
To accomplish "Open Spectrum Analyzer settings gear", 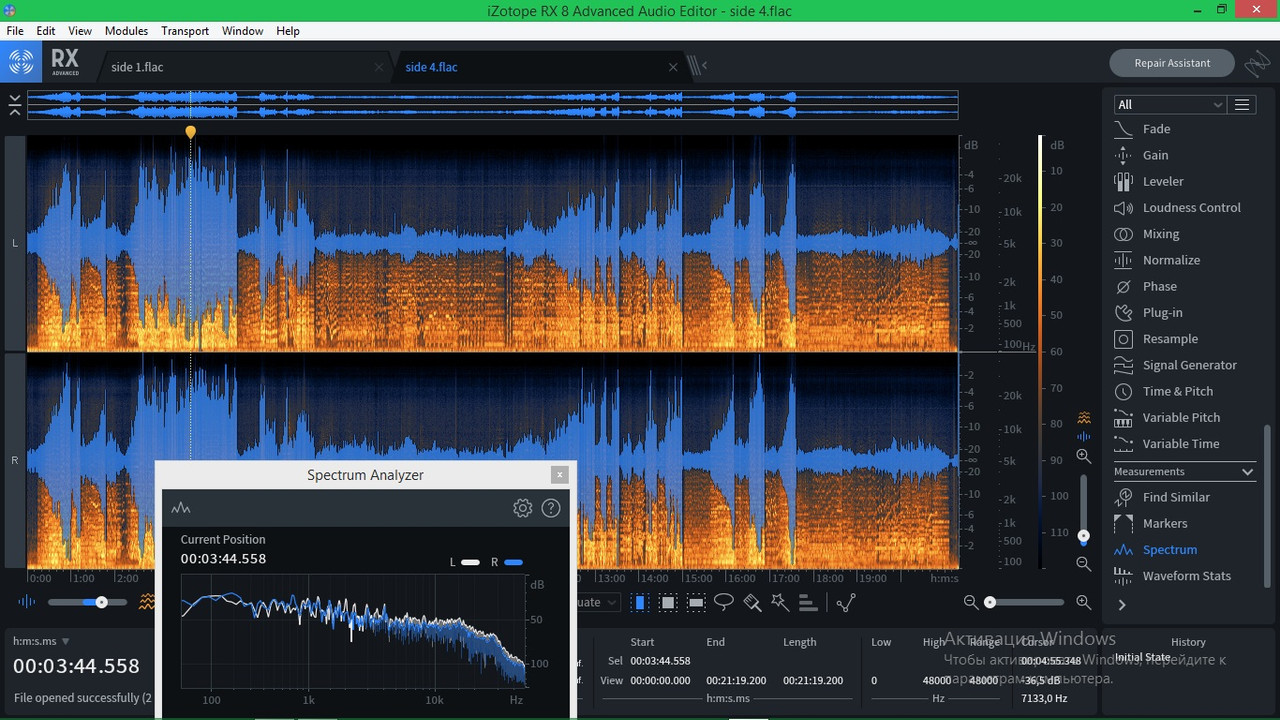I will [x=522, y=508].
